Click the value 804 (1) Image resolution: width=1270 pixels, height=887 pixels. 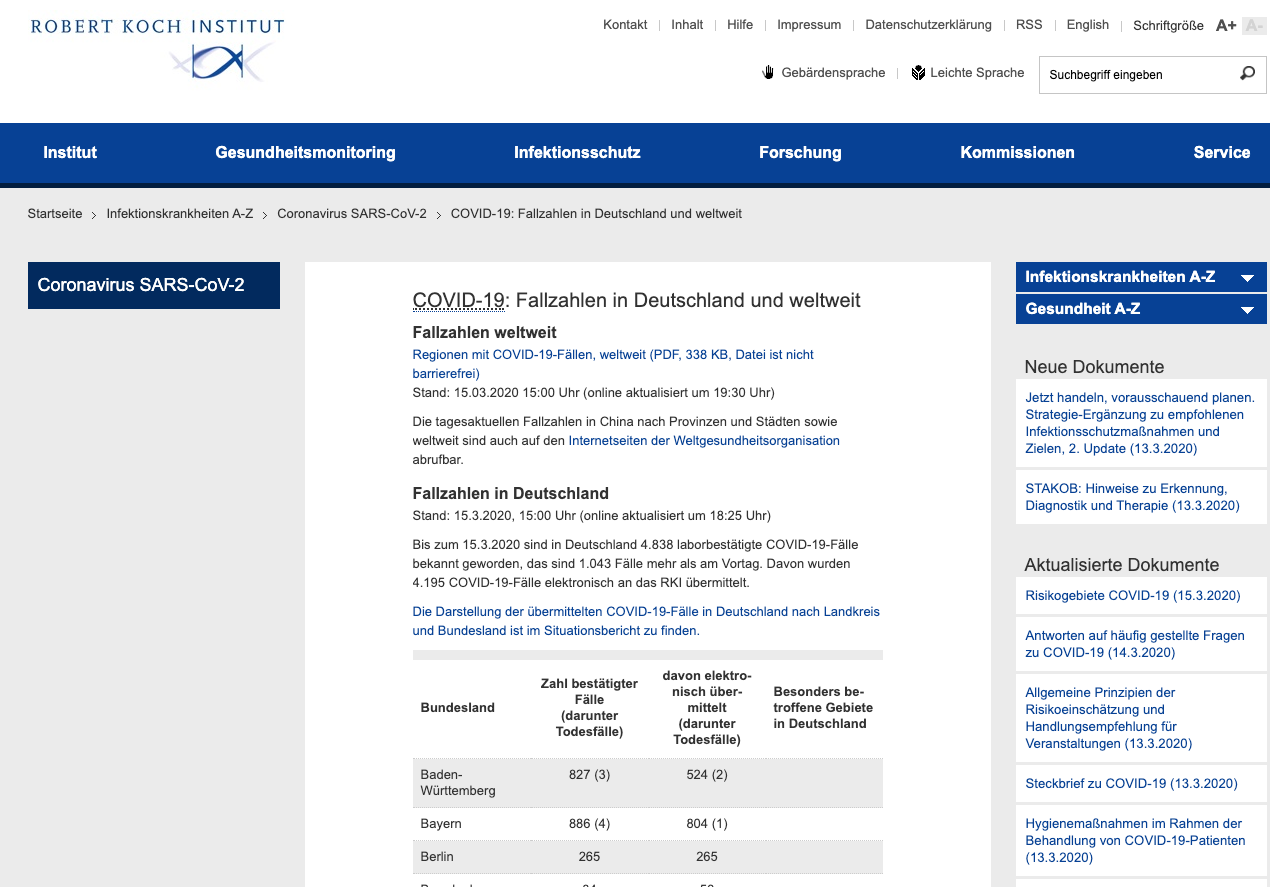(707, 824)
